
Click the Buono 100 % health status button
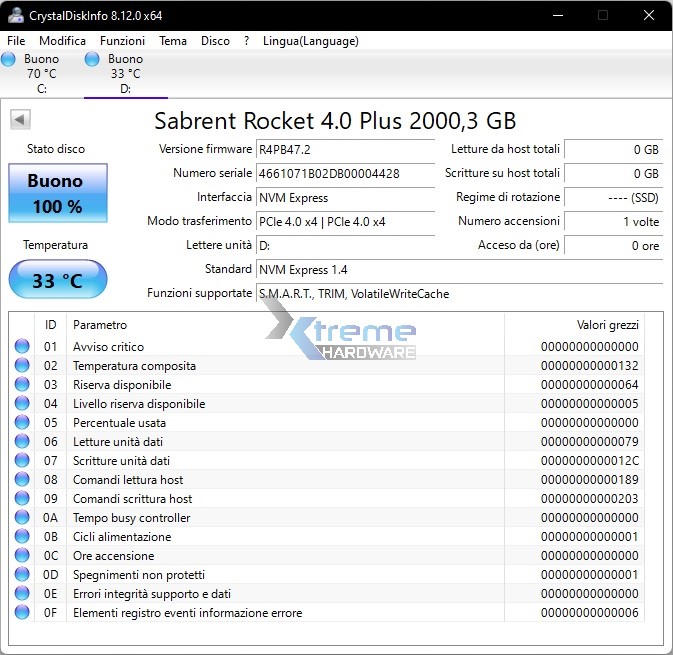coord(55,194)
